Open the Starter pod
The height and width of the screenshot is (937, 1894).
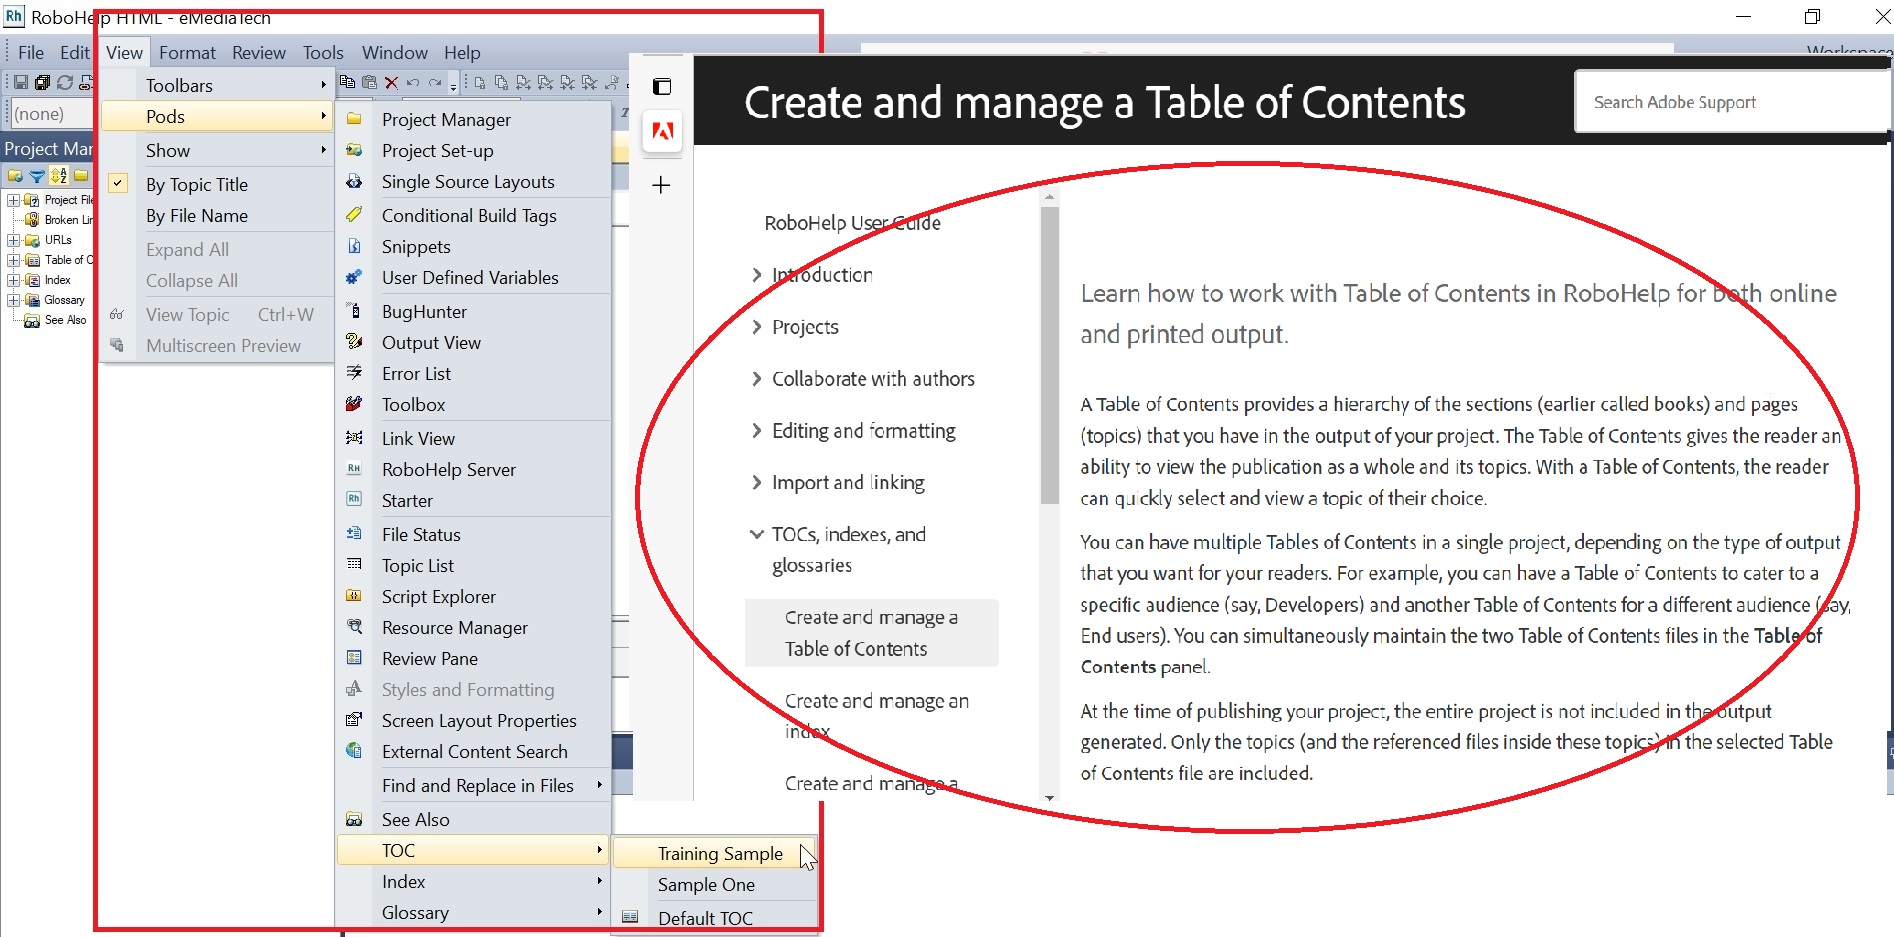[x=473, y=500]
